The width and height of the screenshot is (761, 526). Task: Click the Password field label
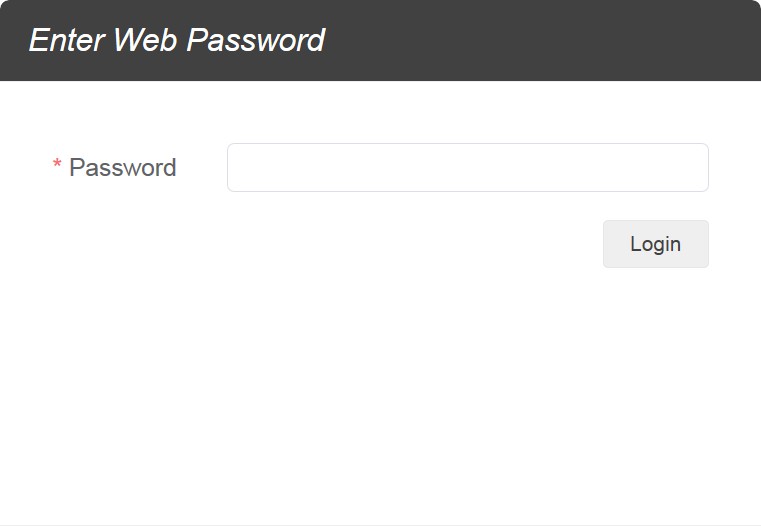coord(122,168)
